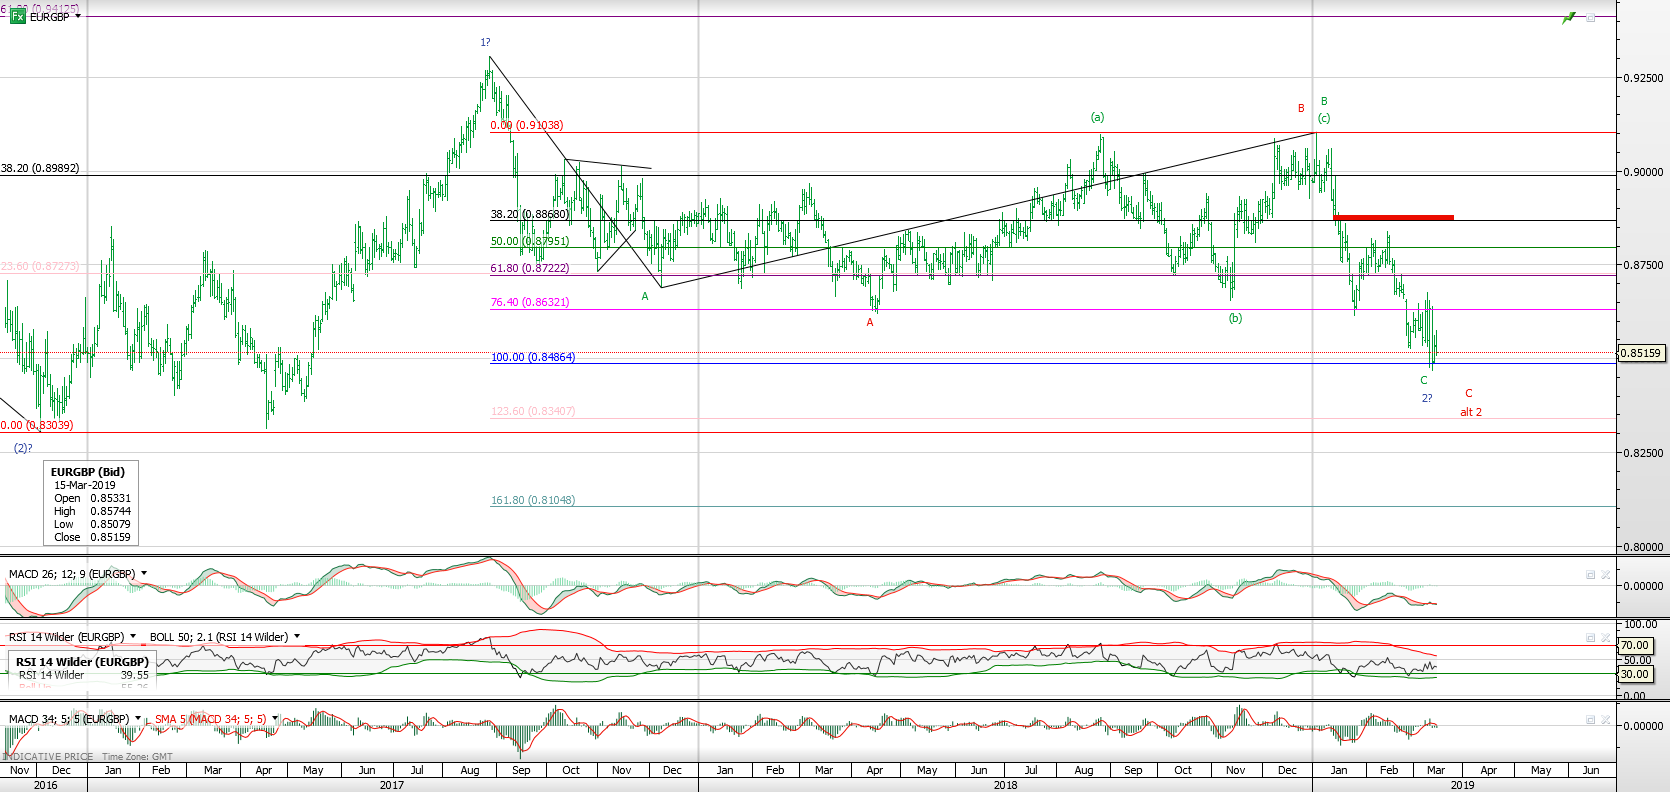Select the blue '2?' wave label
Image resolution: width=1670 pixels, height=792 pixels.
pyautogui.click(x=1427, y=398)
